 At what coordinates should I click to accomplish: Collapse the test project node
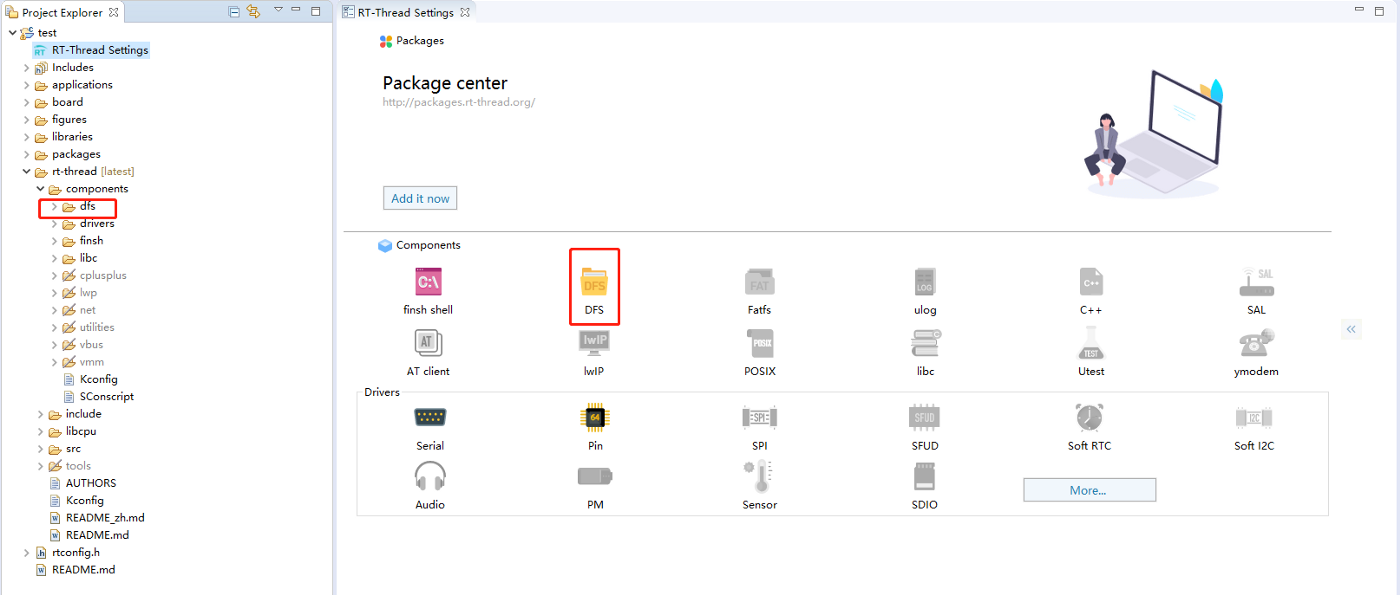(x=12, y=33)
